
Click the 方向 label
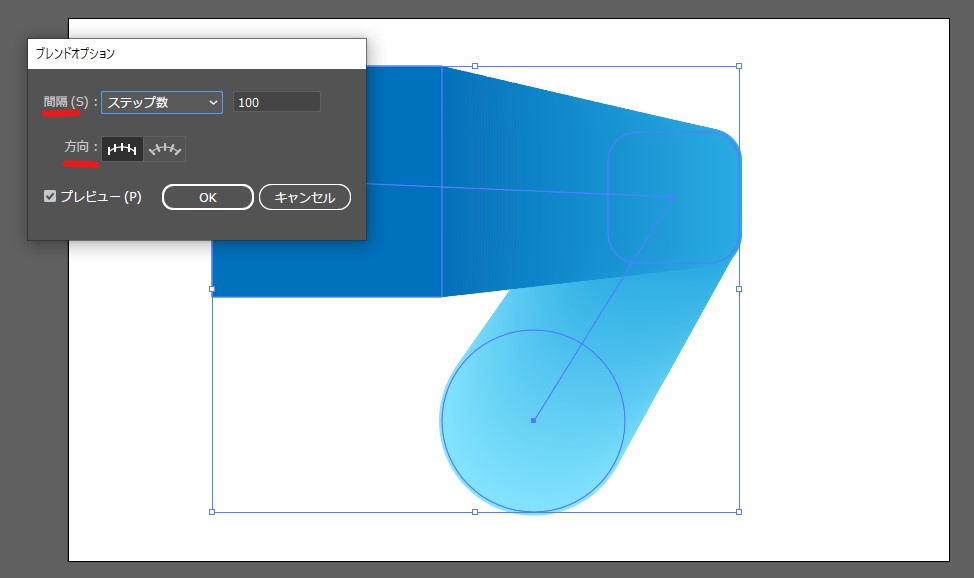76,147
